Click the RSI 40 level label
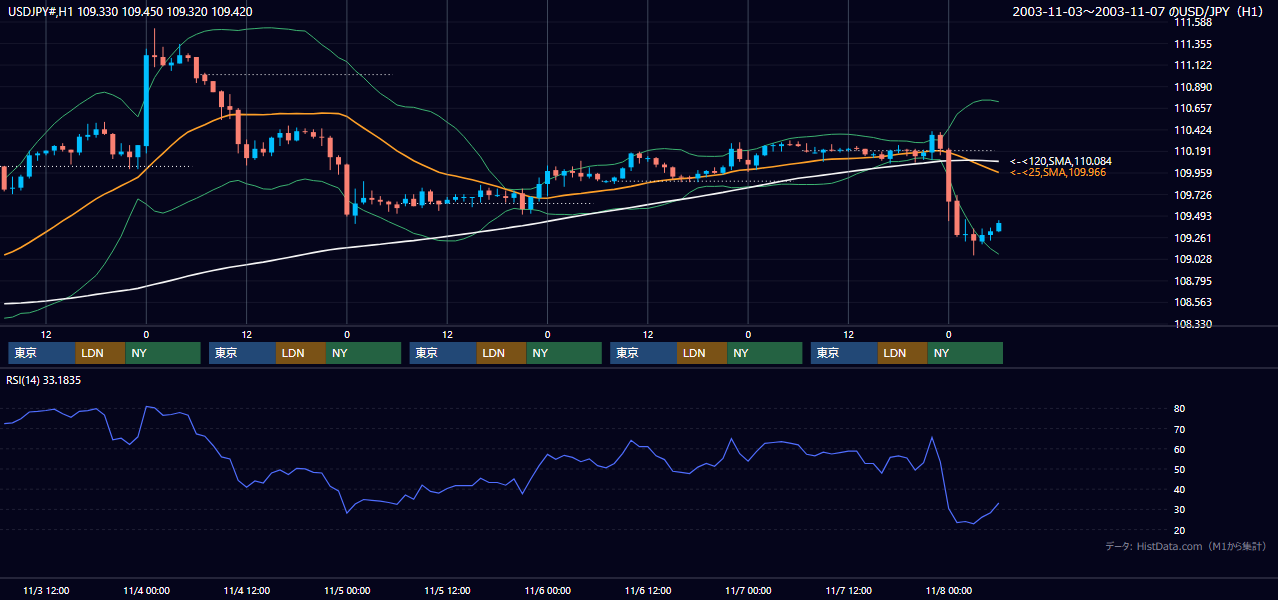Image resolution: width=1278 pixels, height=600 pixels. tap(1180, 489)
